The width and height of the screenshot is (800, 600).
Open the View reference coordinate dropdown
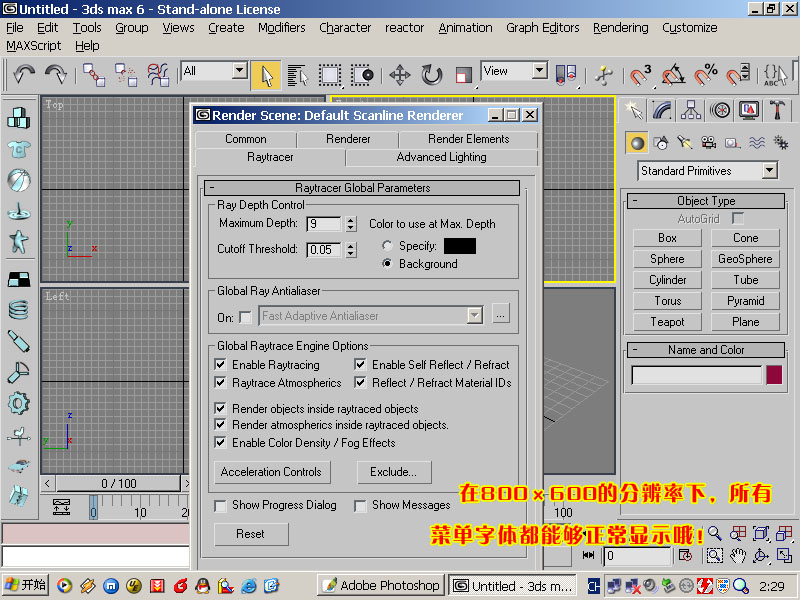[x=539, y=70]
